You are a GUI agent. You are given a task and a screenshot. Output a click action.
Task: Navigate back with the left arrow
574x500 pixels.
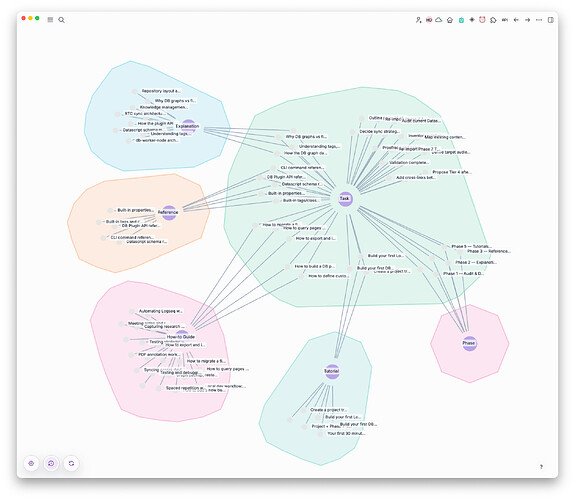516,20
